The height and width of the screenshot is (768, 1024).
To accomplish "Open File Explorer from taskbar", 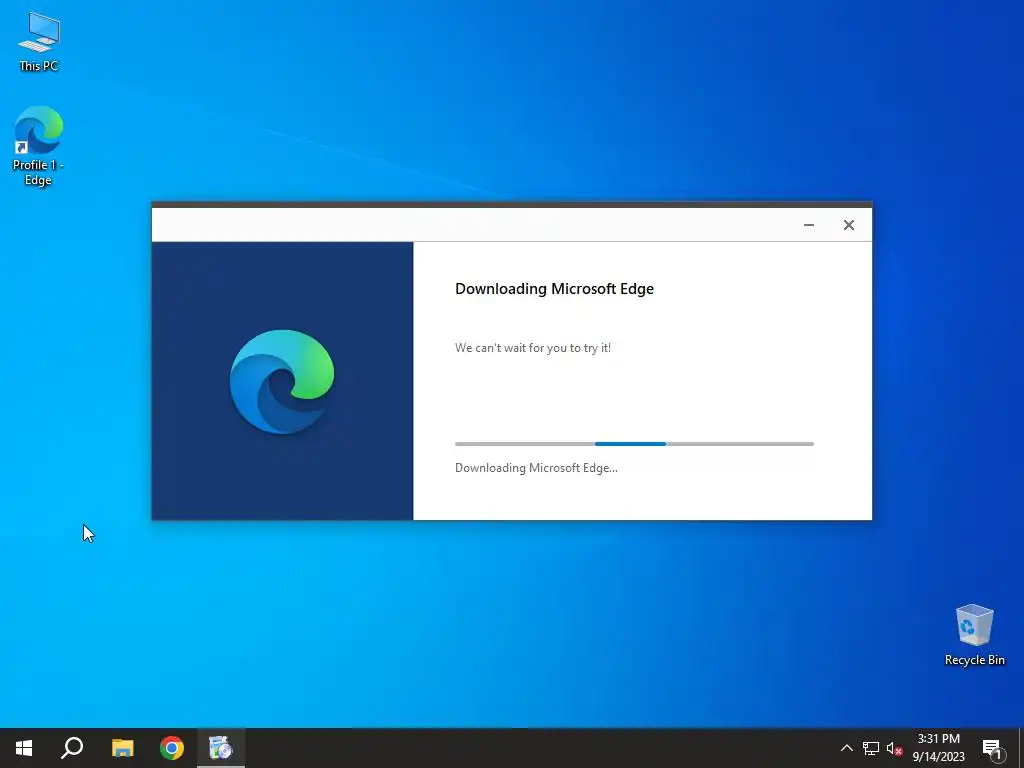I will pyautogui.click(x=123, y=748).
